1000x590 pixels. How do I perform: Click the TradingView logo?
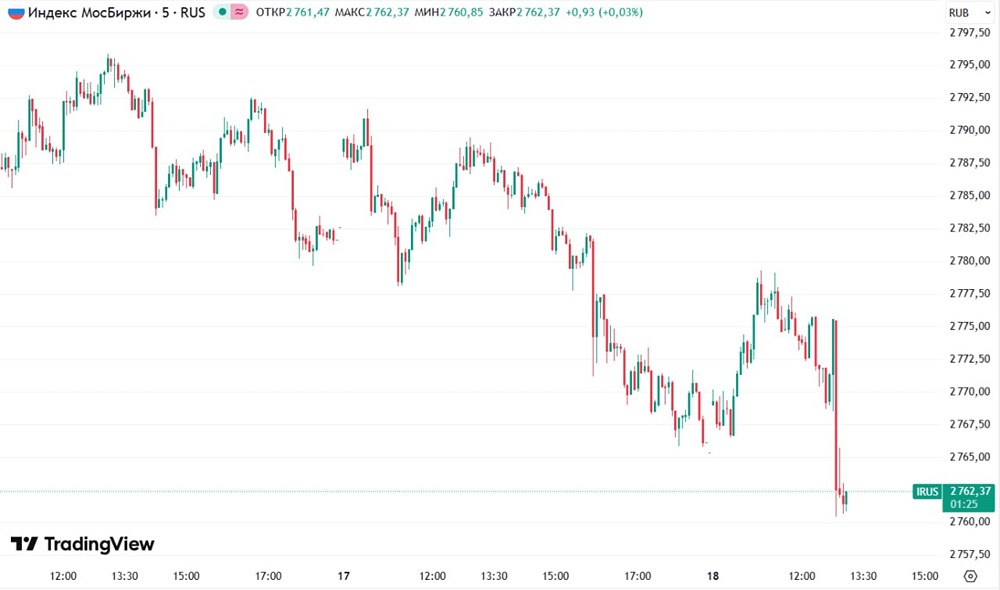click(83, 544)
